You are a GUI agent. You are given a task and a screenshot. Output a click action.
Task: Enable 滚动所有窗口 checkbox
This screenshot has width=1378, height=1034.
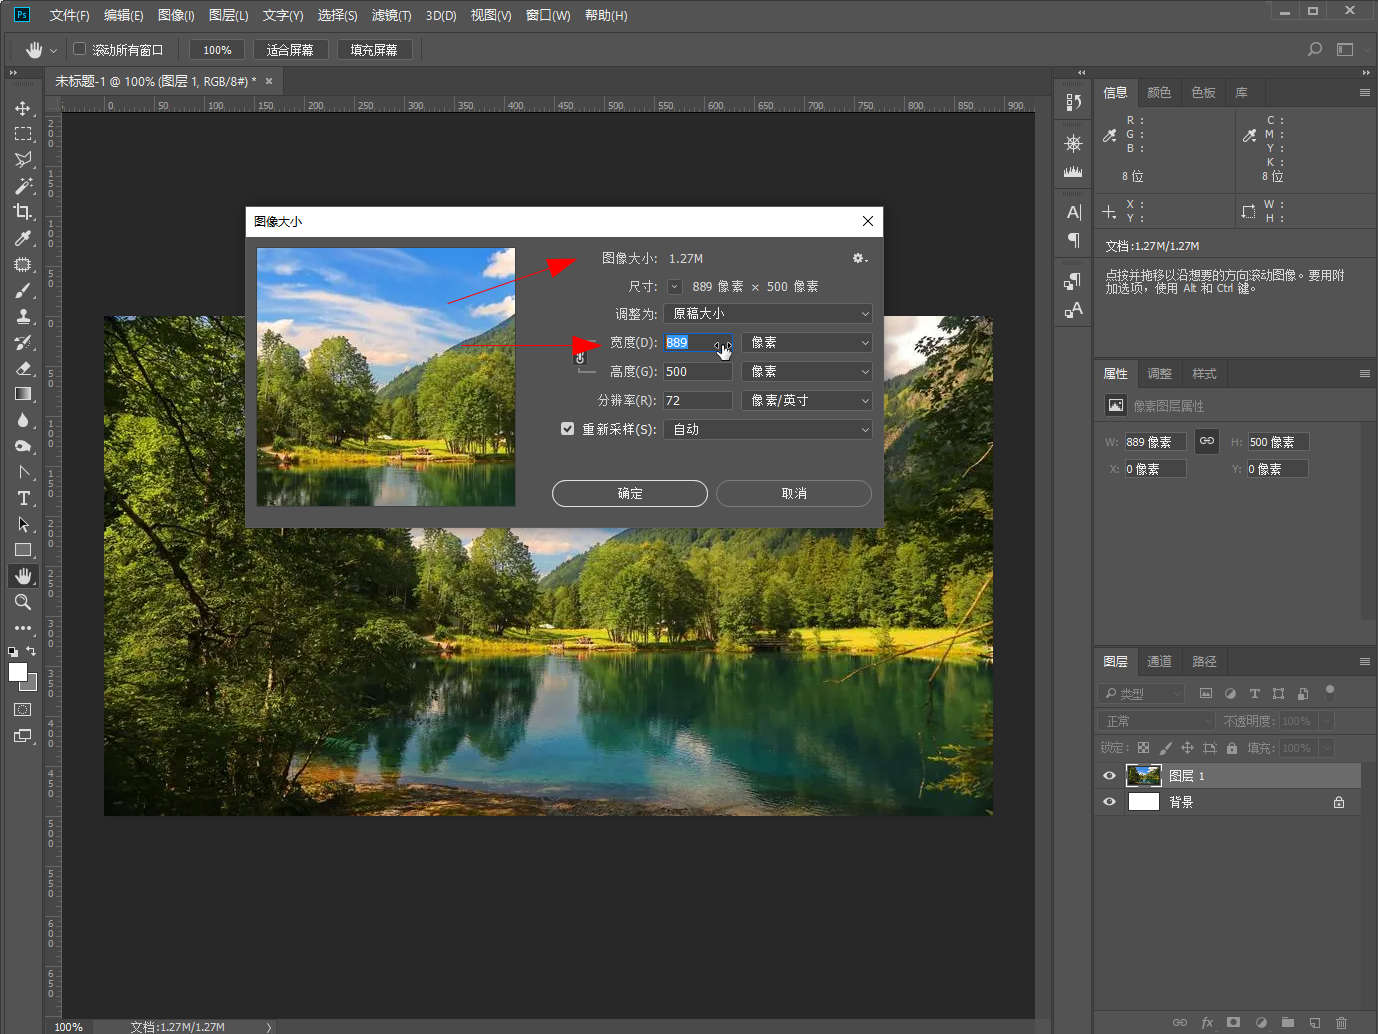pos(80,49)
